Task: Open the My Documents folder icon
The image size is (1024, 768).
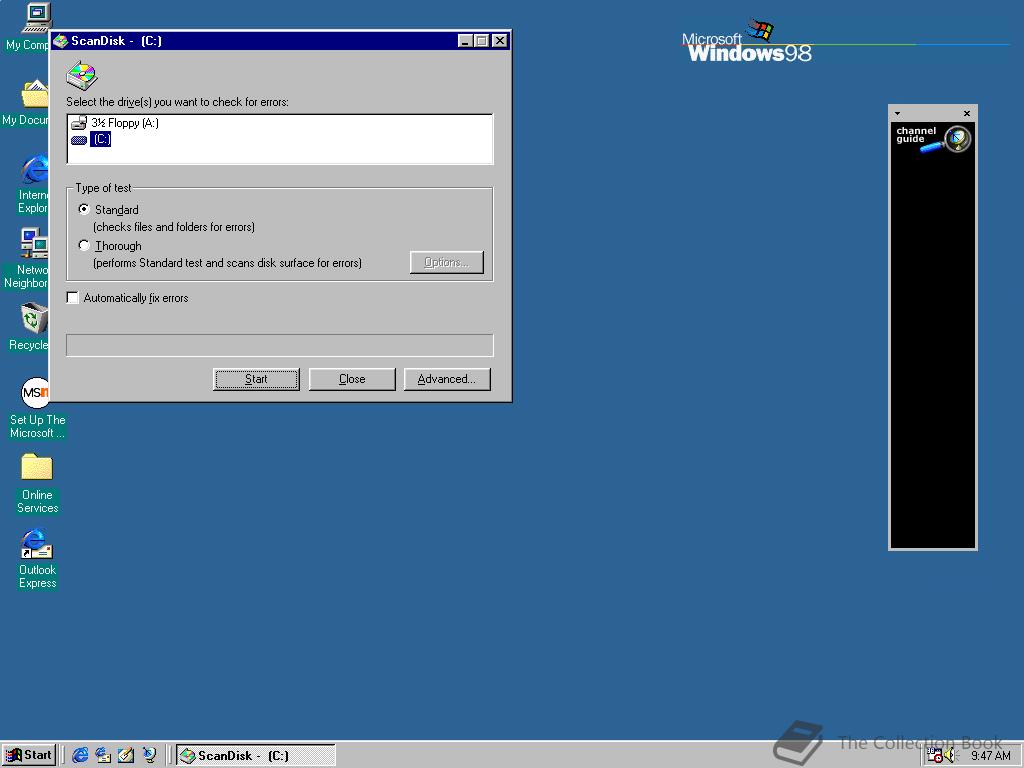Action: (36, 93)
